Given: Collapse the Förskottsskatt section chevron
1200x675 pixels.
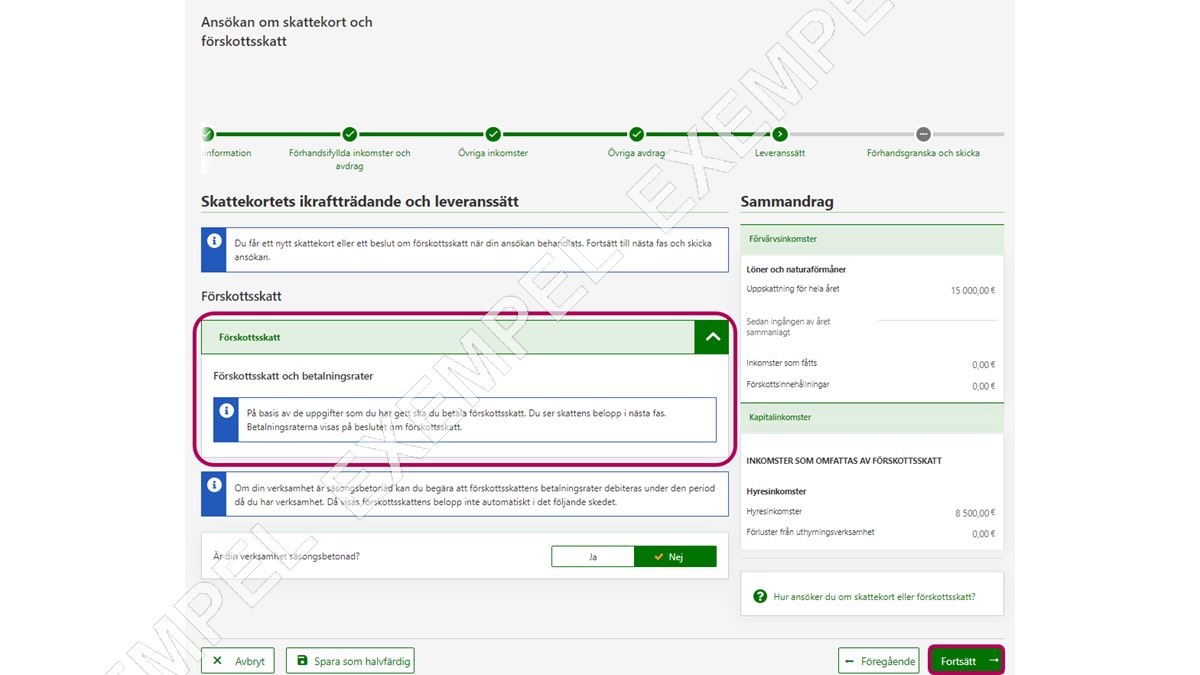Looking at the screenshot, I should (712, 337).
